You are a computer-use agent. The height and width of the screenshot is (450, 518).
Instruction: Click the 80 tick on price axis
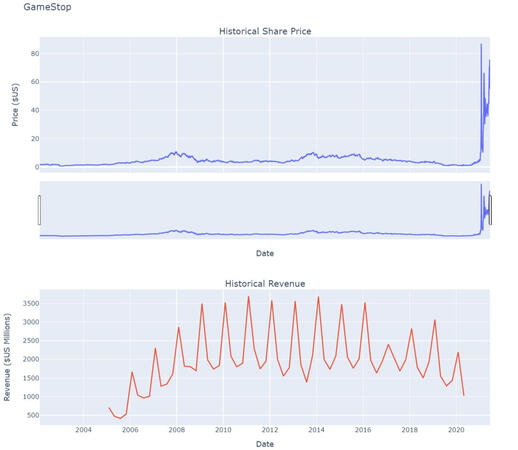click(35, 53)
